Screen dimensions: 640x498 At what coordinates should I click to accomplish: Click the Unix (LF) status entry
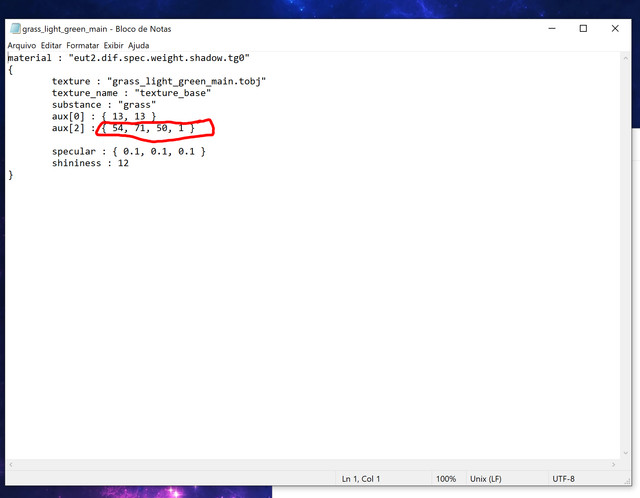[485, 479]
